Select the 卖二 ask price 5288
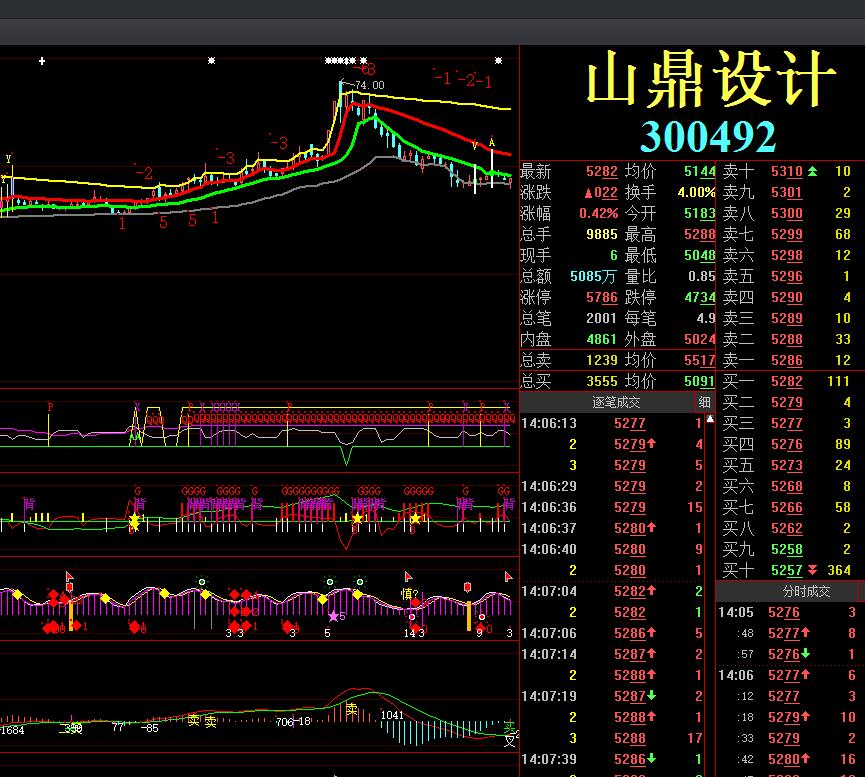This screenshot has width=865, height=777. (x=787, y=339)
